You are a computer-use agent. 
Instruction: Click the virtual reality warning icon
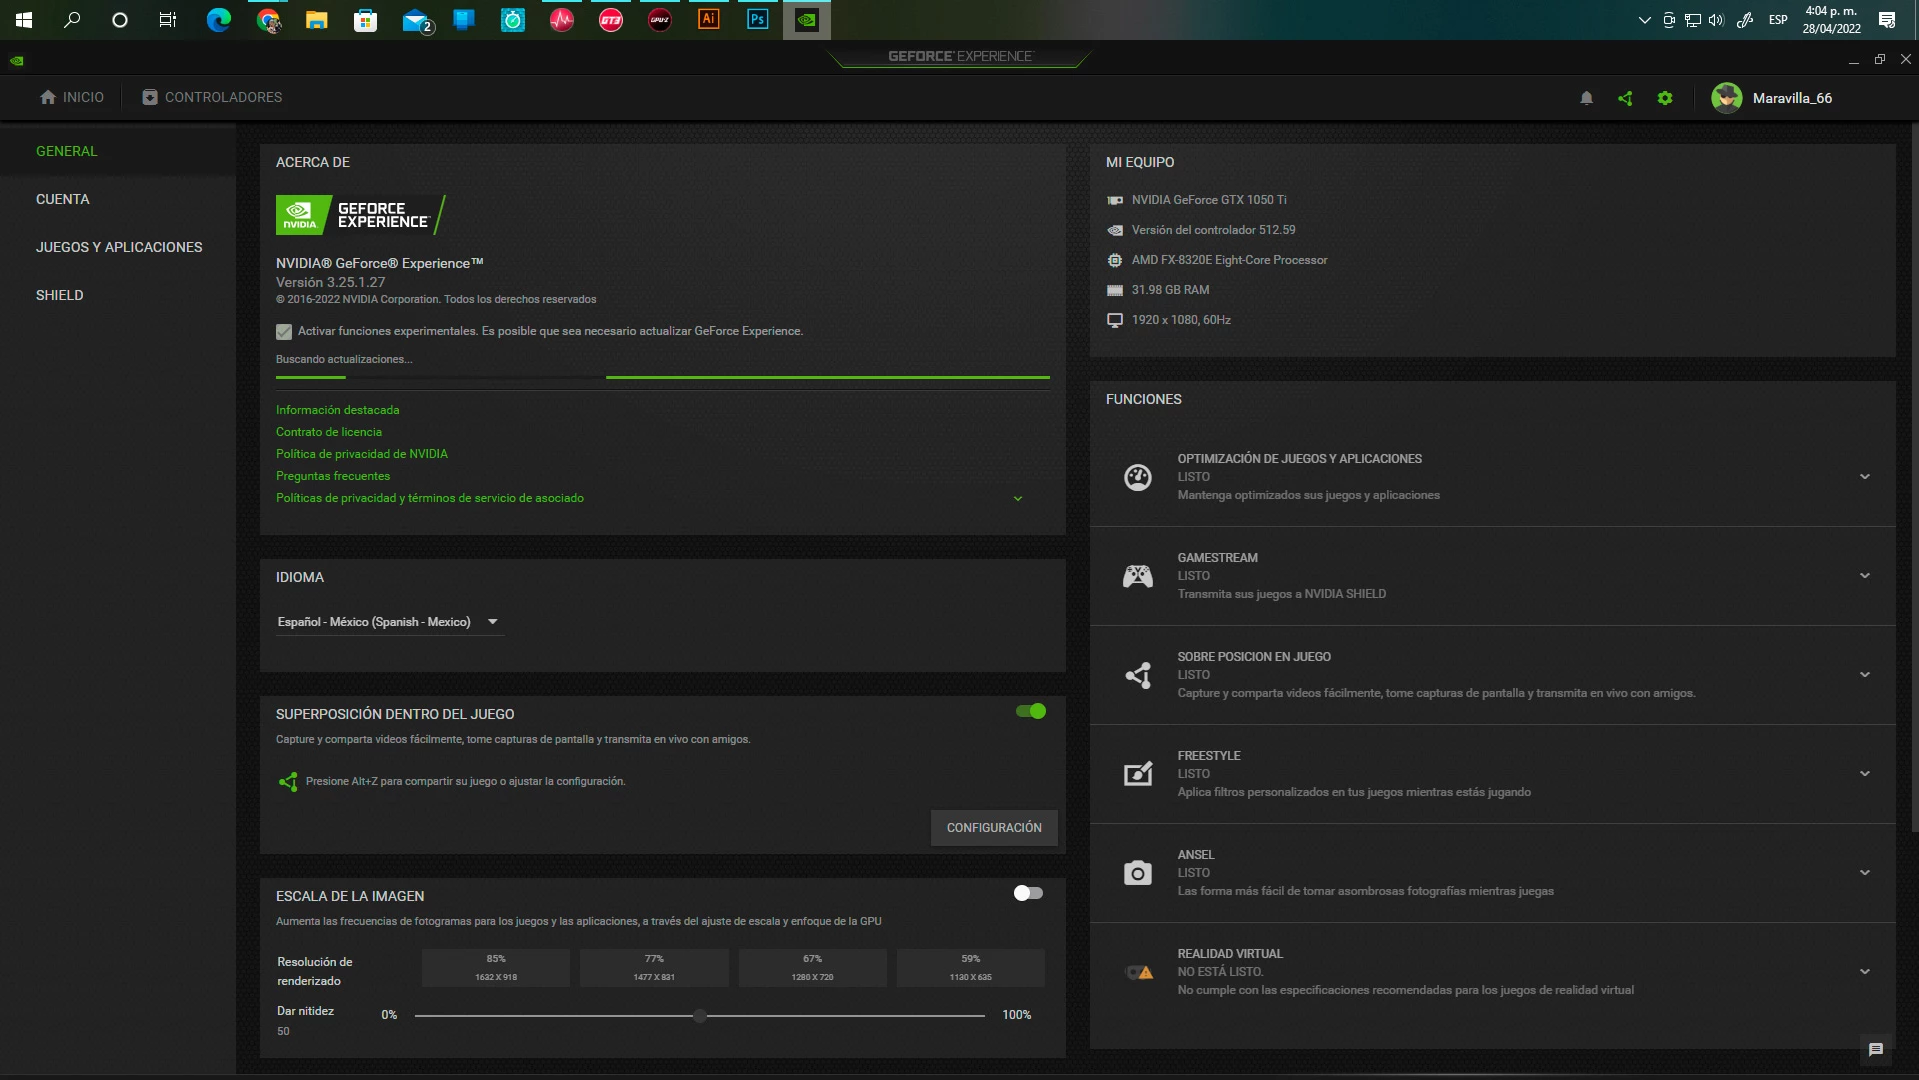1139,972
